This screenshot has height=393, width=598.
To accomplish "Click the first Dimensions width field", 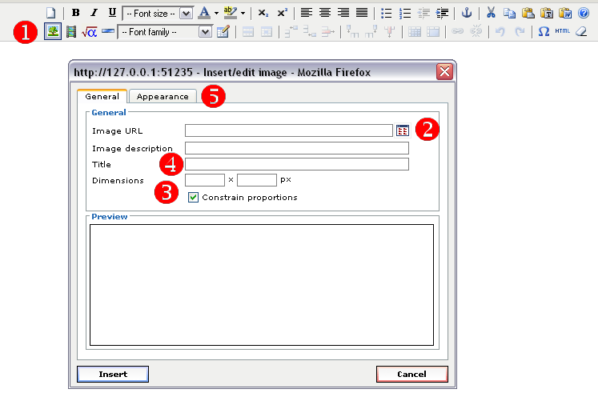I will click(x=205, y=180).
